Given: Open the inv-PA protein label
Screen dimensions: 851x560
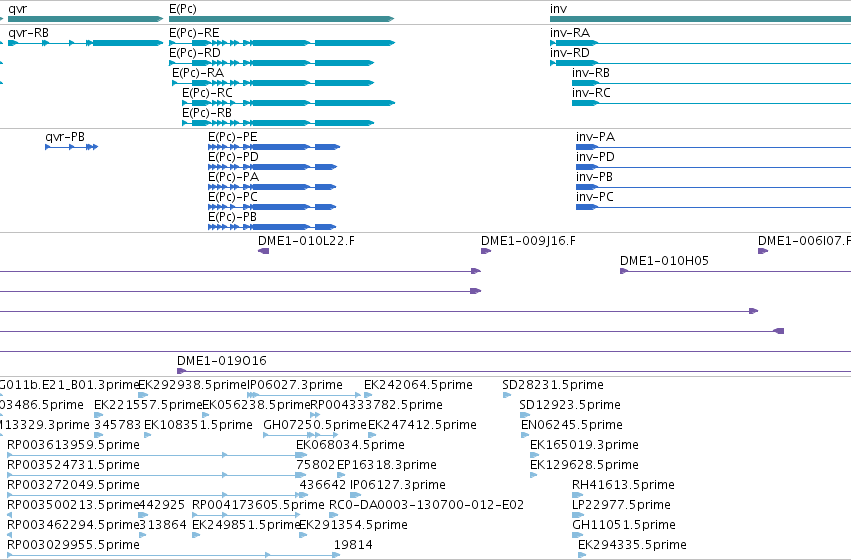Looking at the screenshot, I should pos(595,137).
